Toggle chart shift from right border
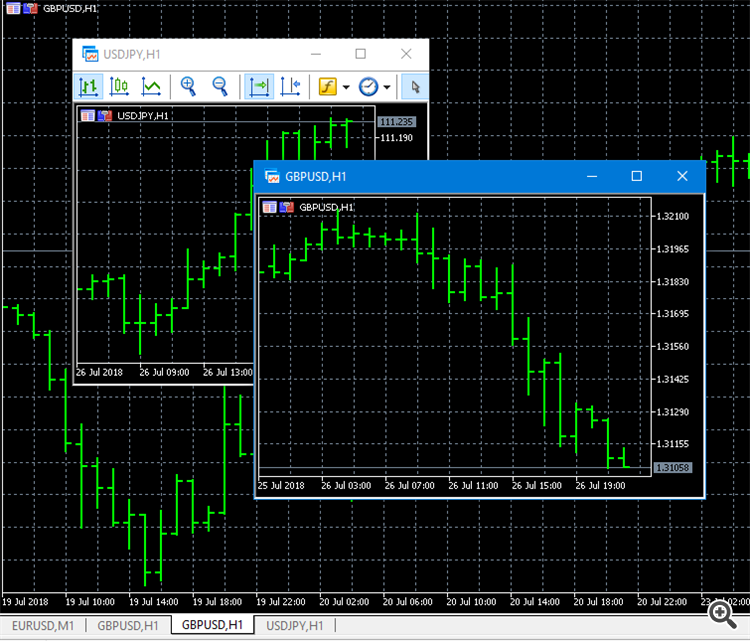Image resolution: width=750 pixels, height=641 pixels. [x=290, y=87]
